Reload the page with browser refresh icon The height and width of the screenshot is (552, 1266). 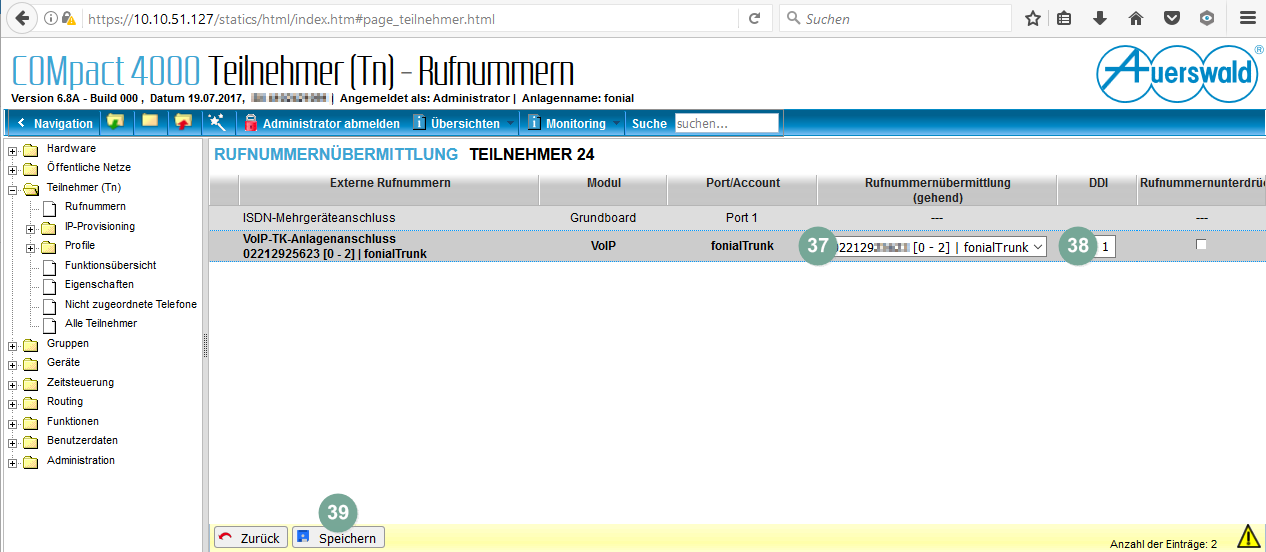(x=754, y=19)
